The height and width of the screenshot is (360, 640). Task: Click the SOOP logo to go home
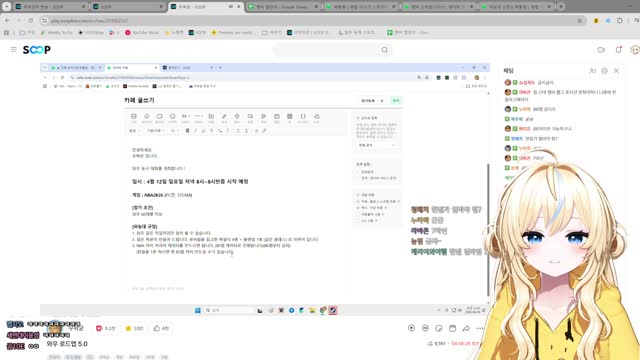click(37, 50)
